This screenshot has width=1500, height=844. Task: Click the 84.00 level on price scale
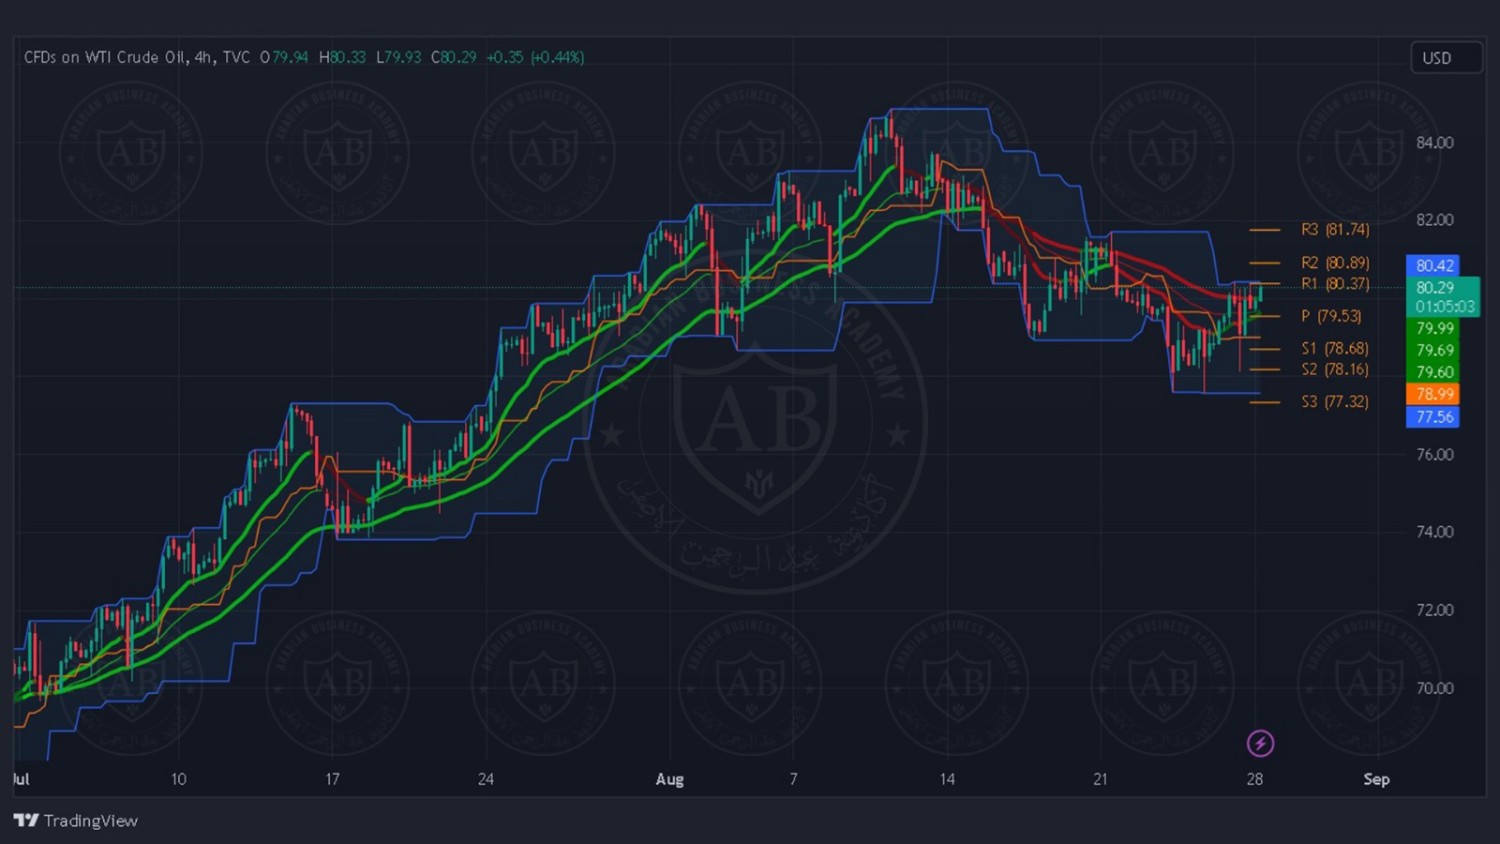point(1435,143)
